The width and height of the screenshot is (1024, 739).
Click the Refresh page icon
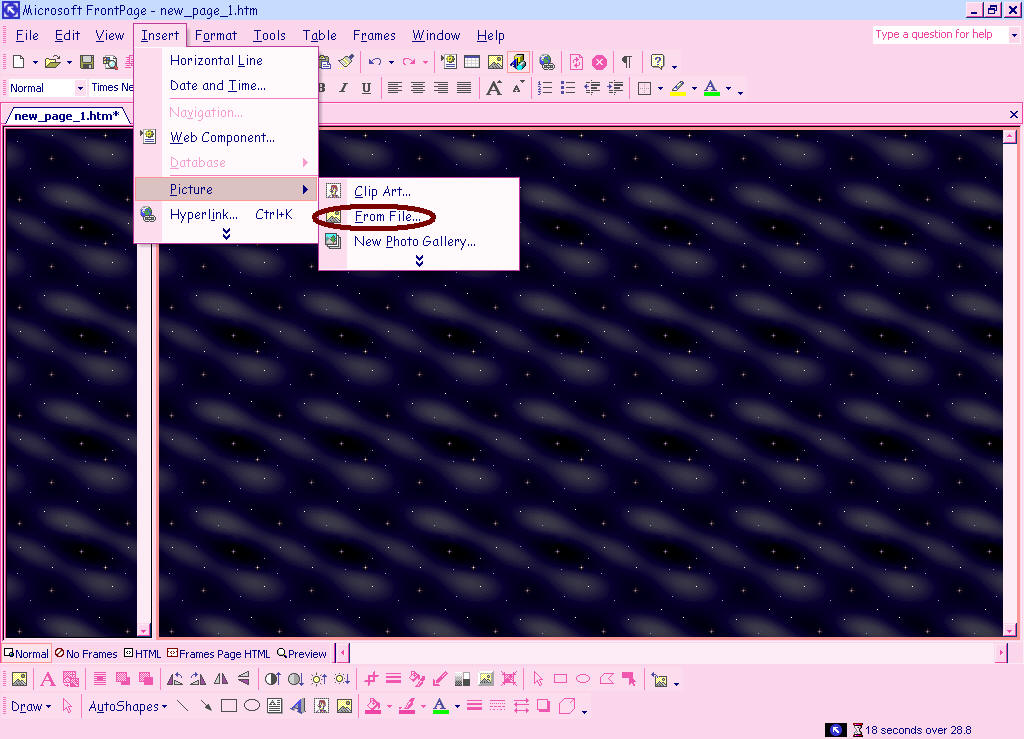(576, 61)
